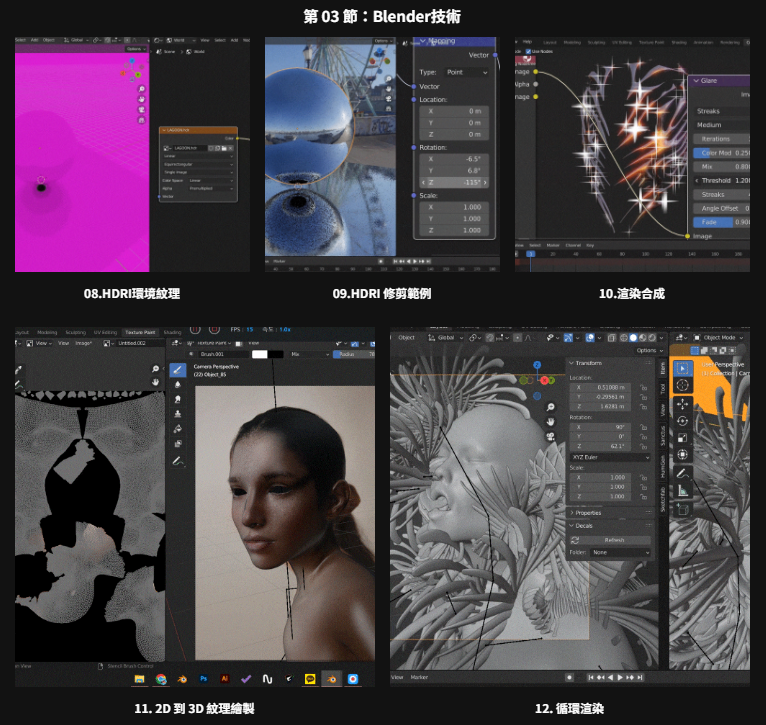Select the Annotate pencil tool in screenshot 12
The height and width of the screenshot is (725, 766).
pyautogui.click(x=682, y=473)
